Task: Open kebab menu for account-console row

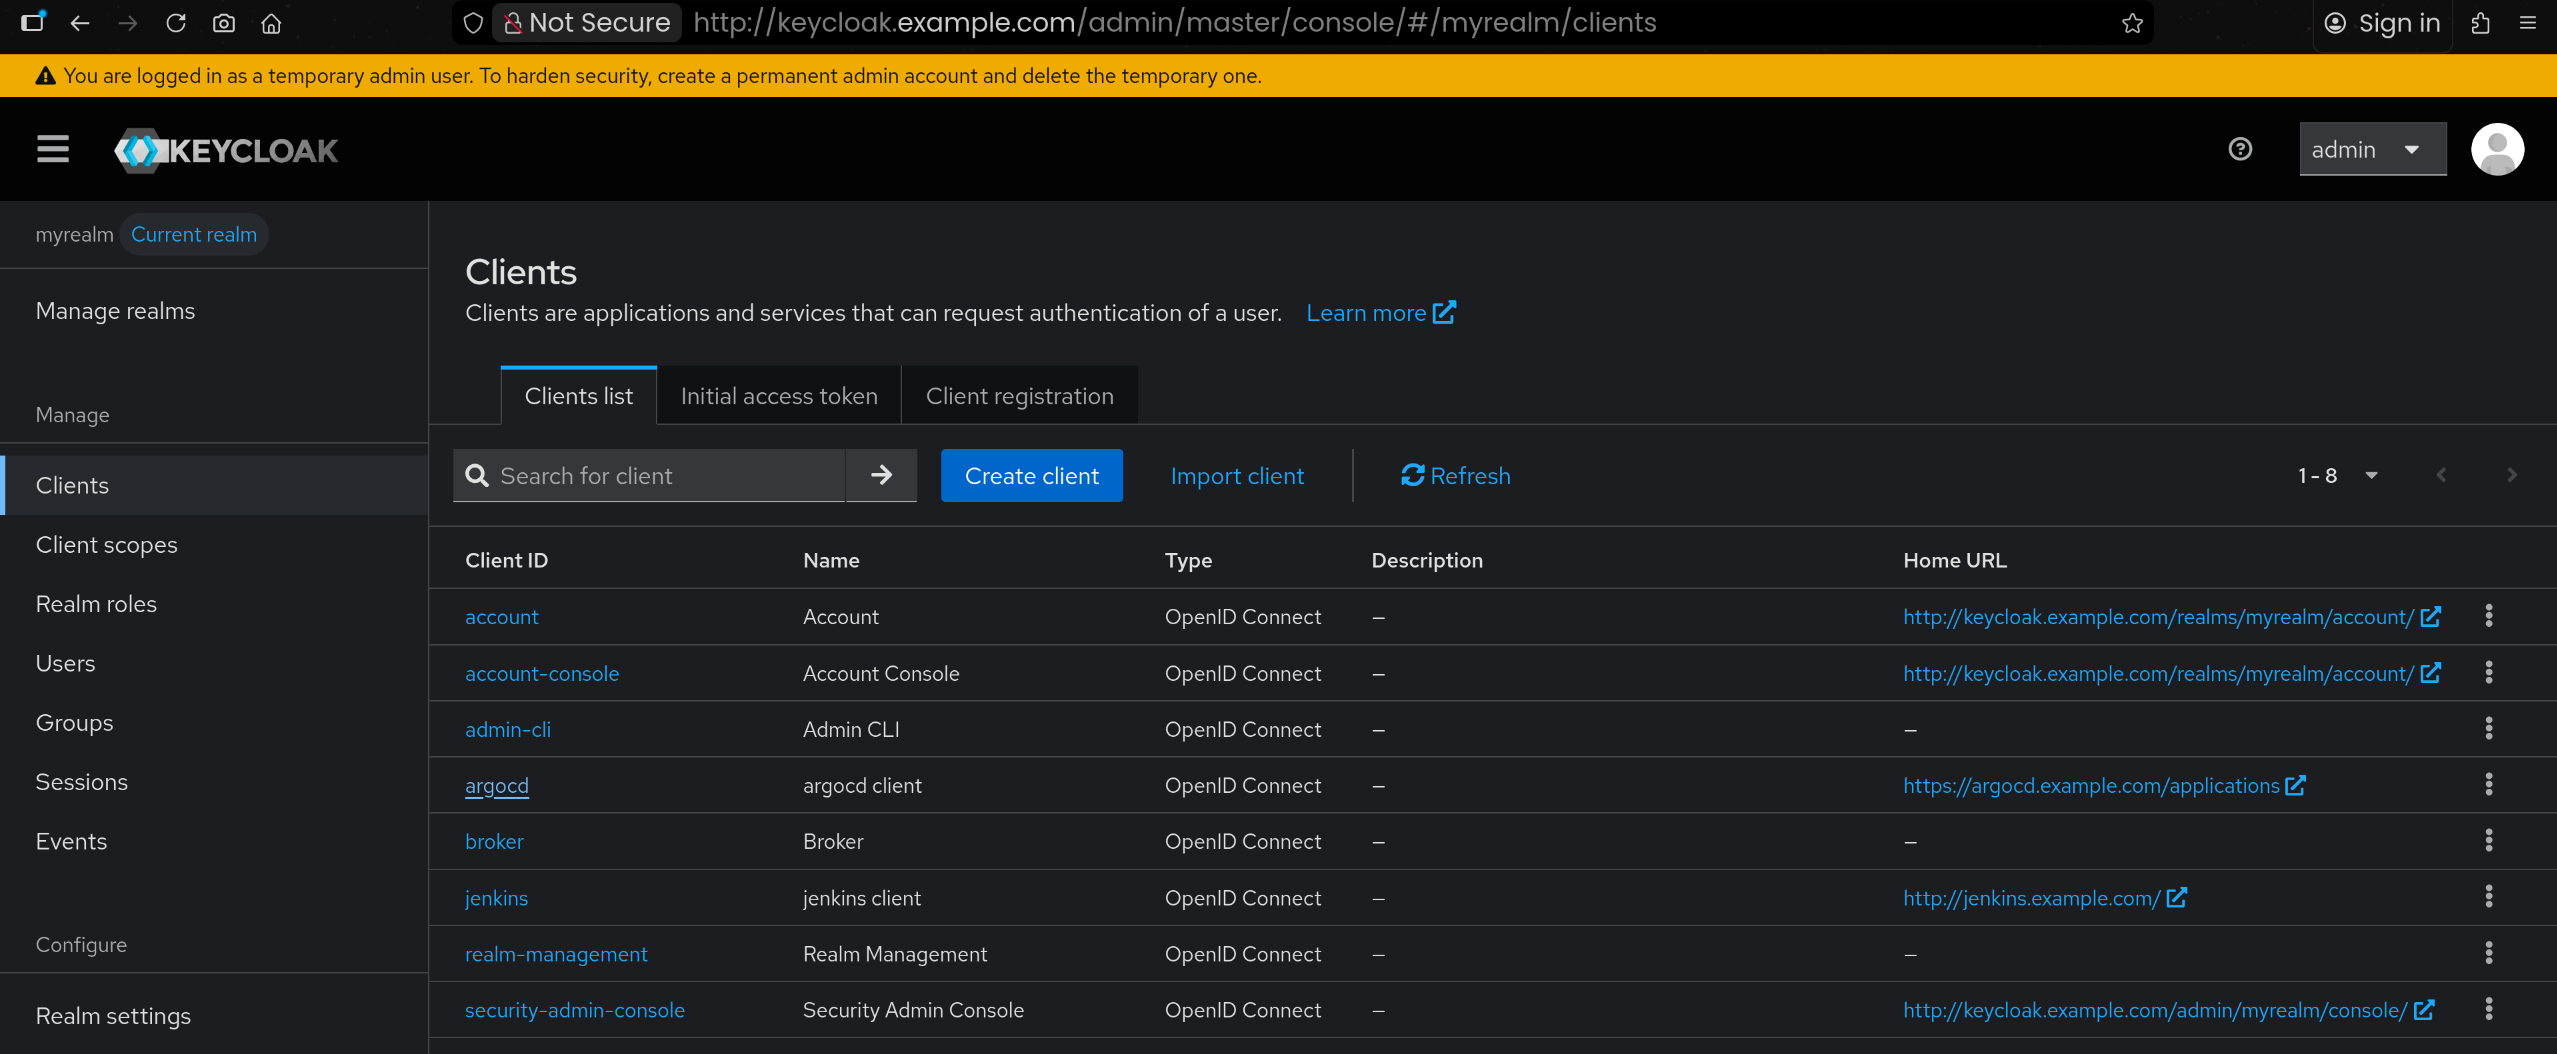Action: [2488, 673]
